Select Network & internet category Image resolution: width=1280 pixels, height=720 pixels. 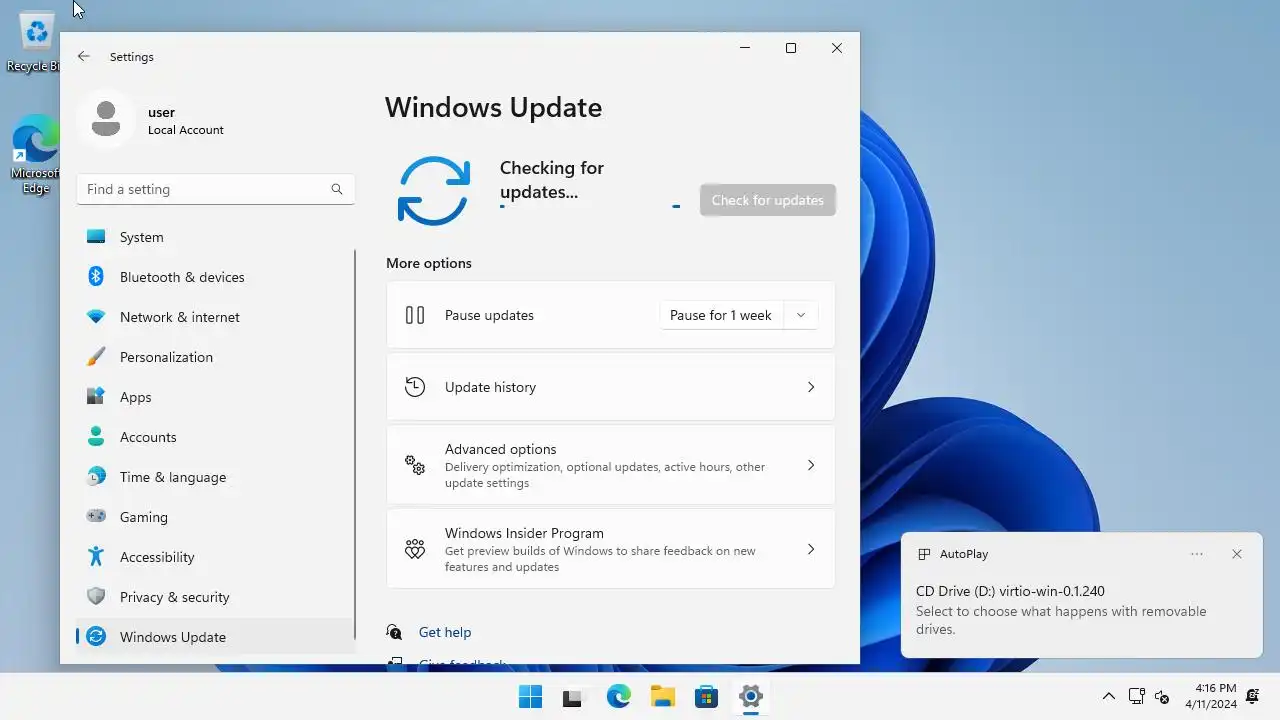[x=216, y=317]
